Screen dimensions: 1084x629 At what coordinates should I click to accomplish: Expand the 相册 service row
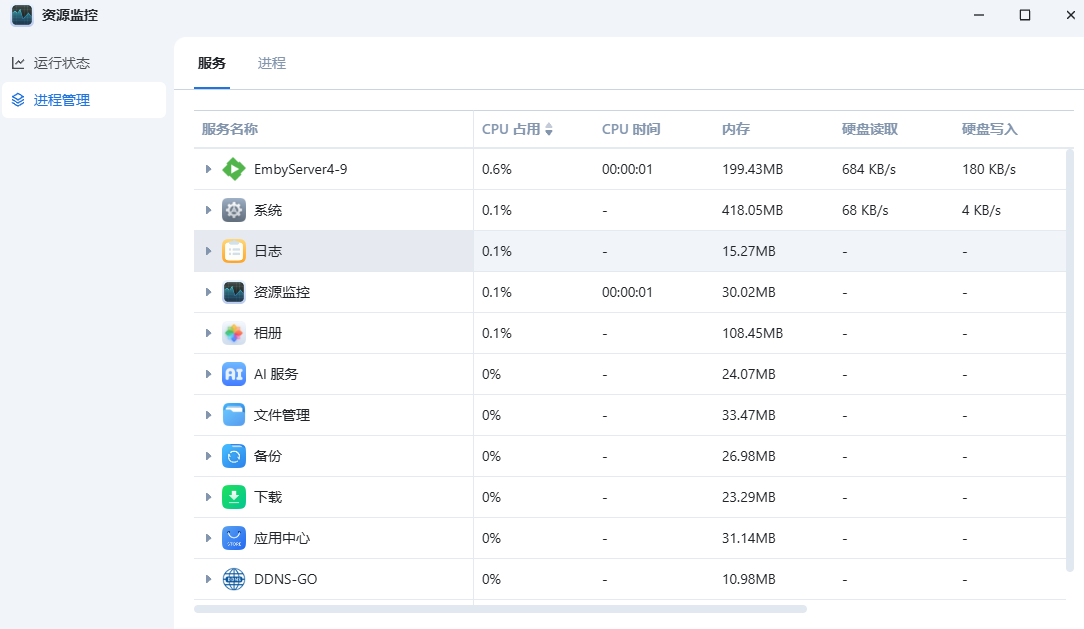208,333
